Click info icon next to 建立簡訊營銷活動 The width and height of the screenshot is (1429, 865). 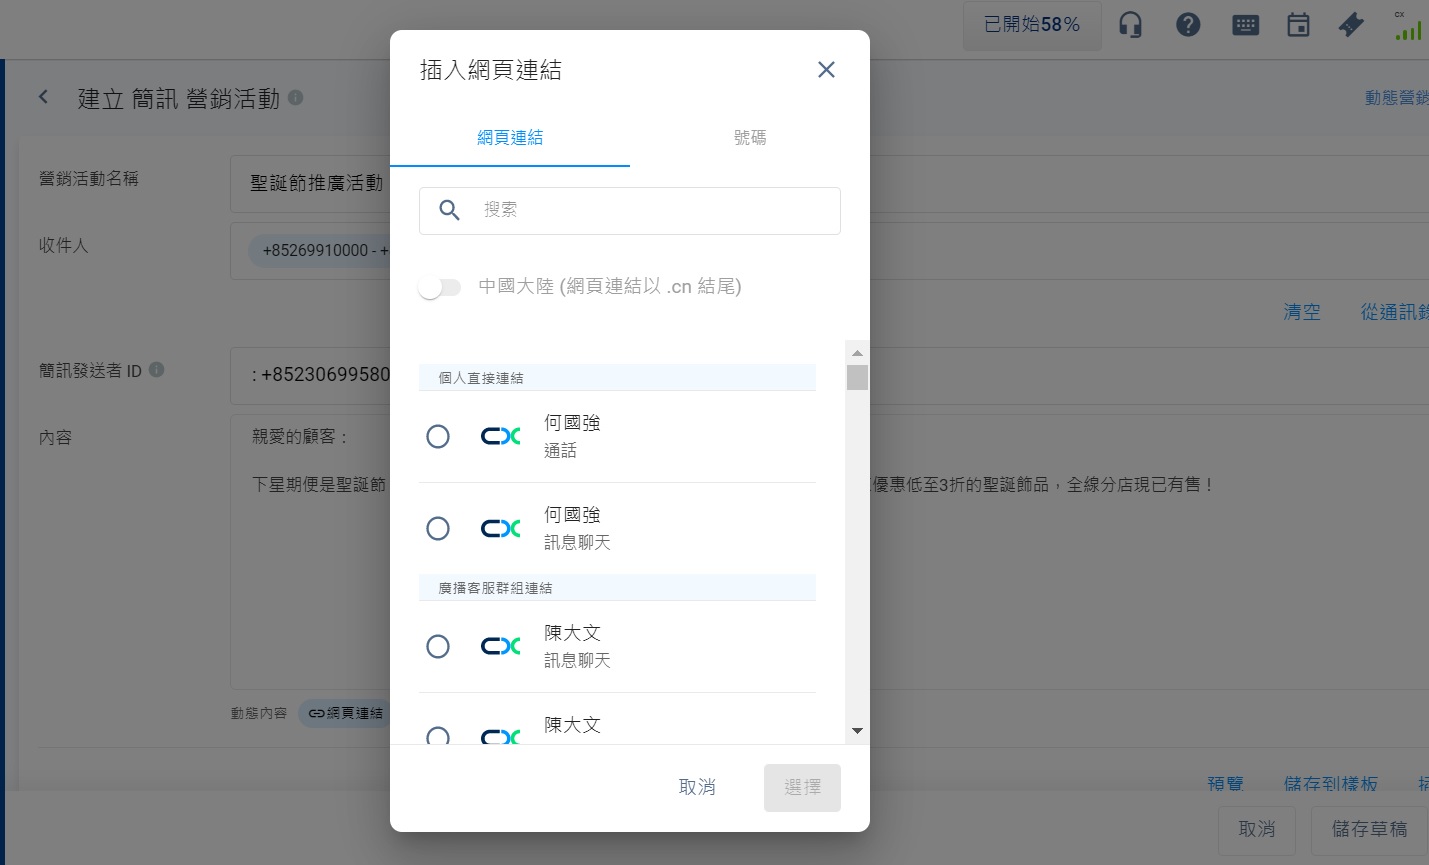click(x=296, y=97)
